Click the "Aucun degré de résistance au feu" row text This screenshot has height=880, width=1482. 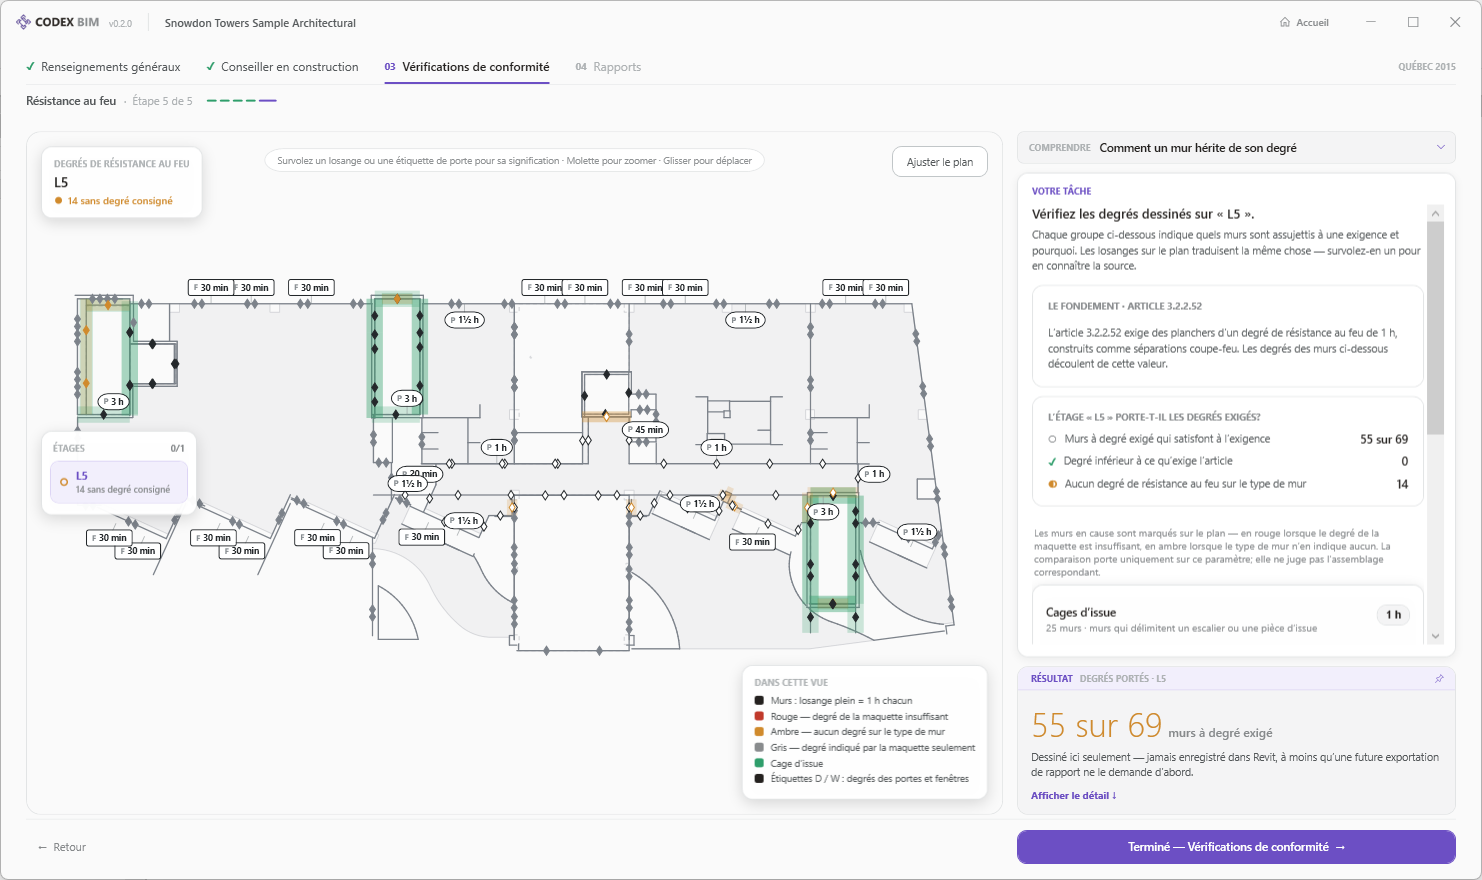pos(1185,484)
